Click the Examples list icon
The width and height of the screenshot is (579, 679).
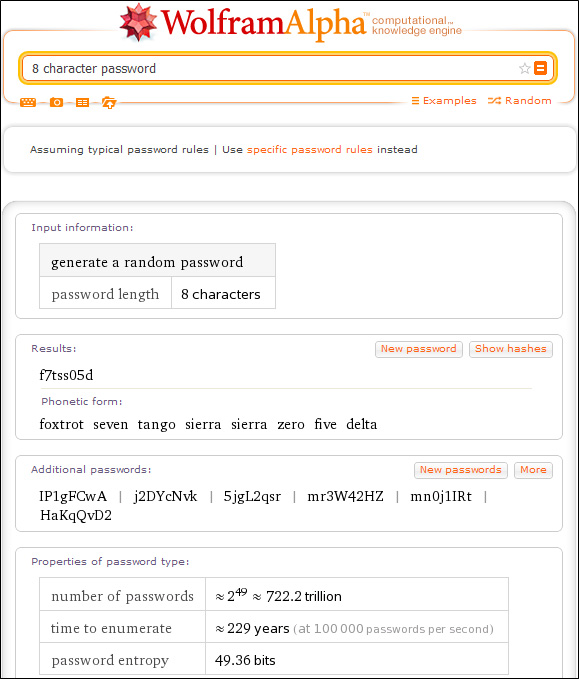tap(415, 101)
